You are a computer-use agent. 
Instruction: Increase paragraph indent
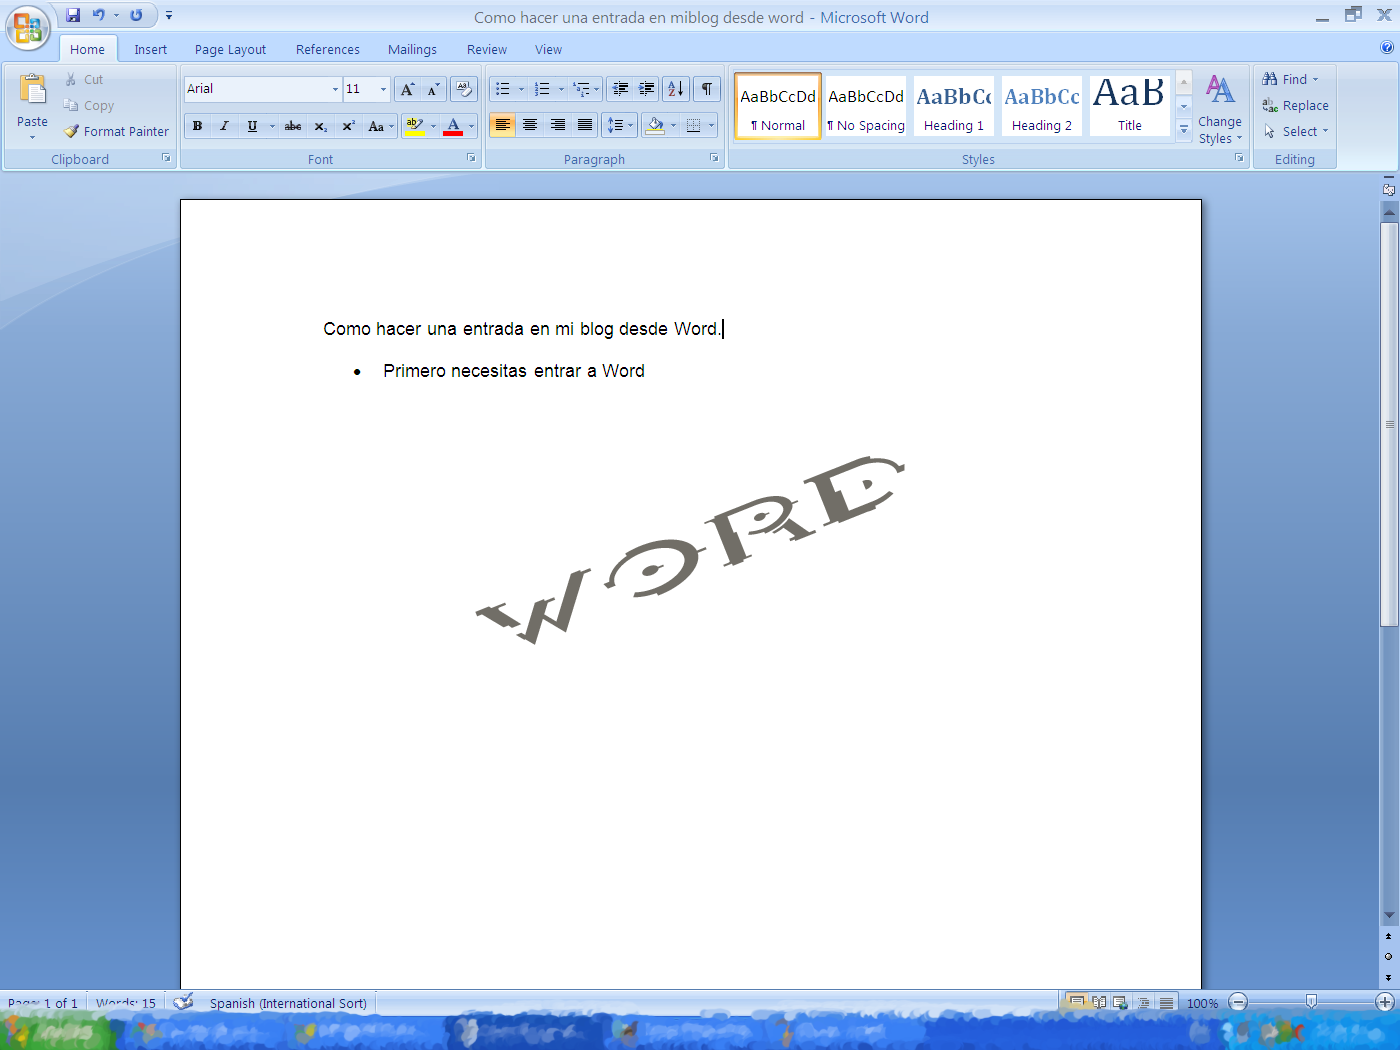[647, 89]
